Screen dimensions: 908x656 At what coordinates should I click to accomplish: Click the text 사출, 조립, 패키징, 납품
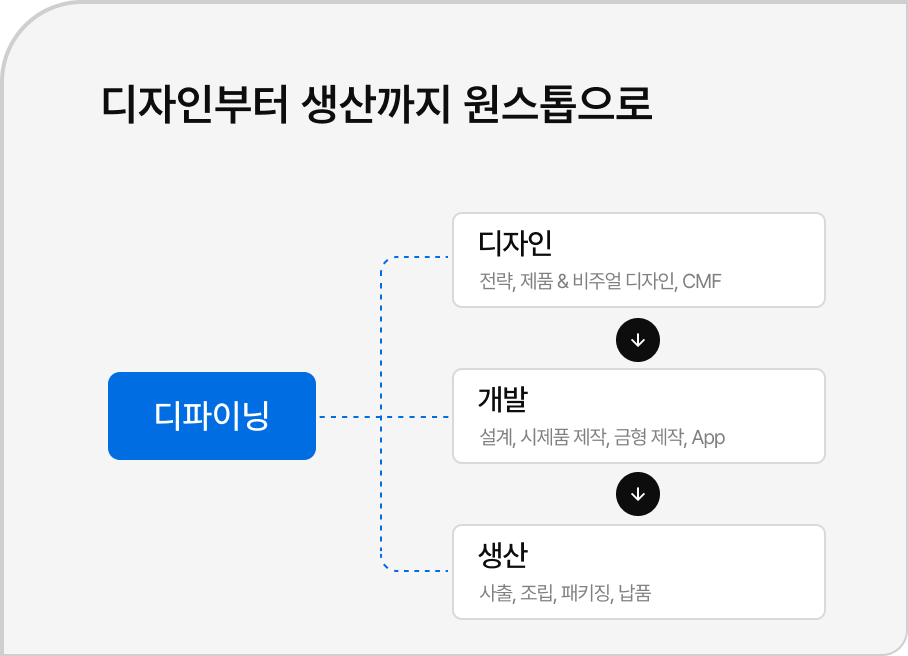565,593
